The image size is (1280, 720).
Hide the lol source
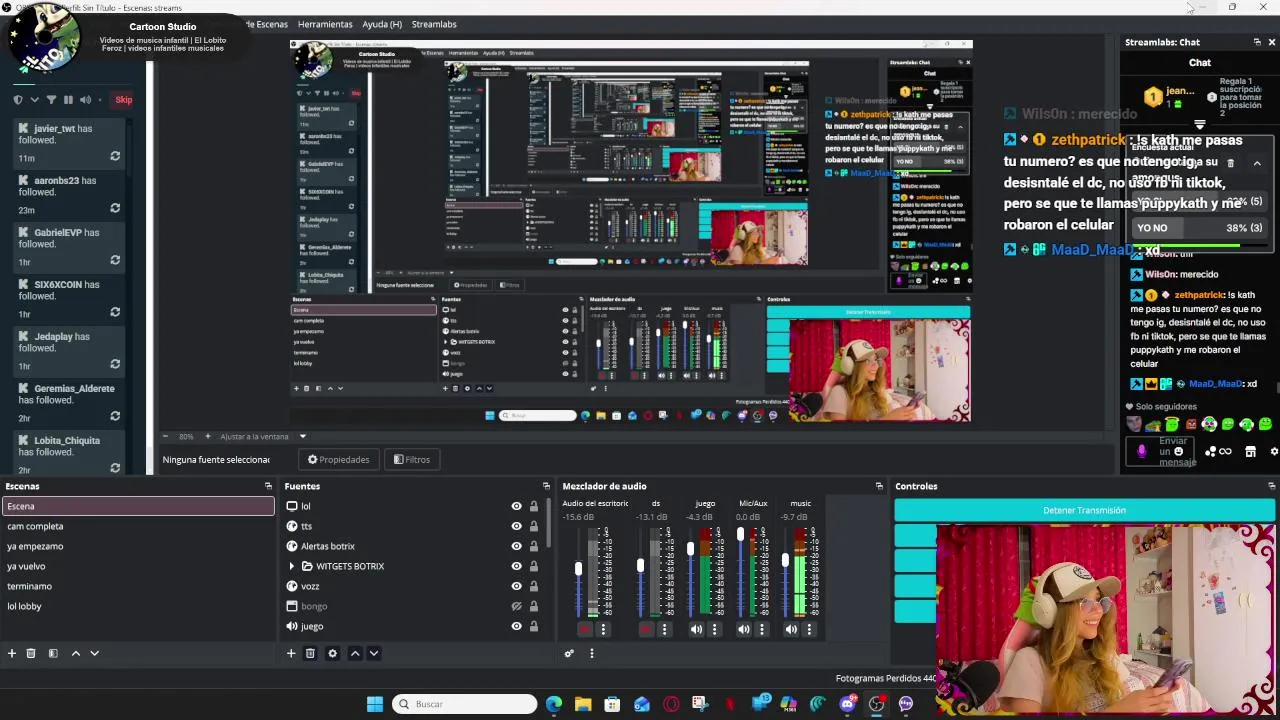pos(516,506)
